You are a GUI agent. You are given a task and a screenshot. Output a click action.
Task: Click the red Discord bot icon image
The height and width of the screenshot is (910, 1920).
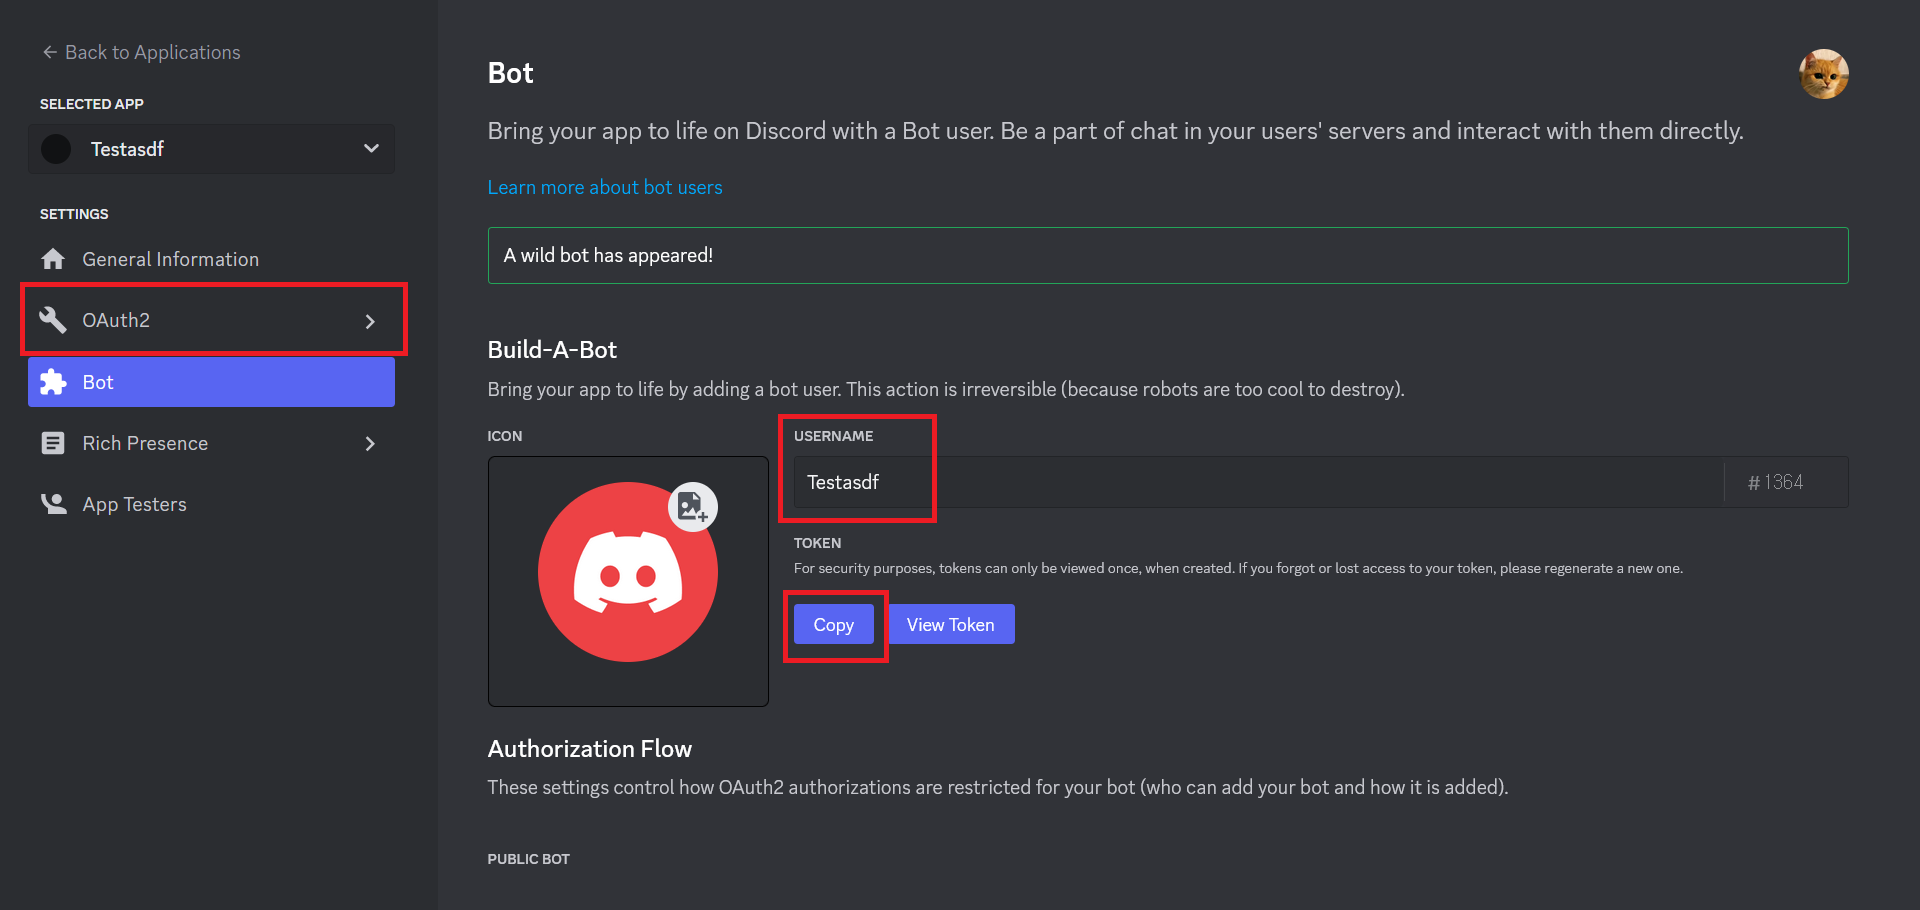(628, 572)
